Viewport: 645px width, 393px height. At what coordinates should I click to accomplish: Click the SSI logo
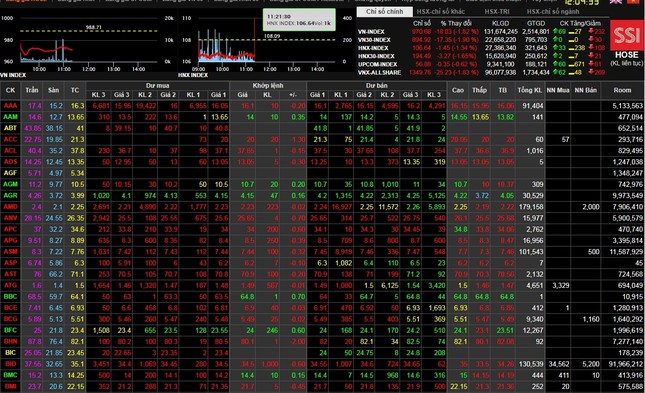click(x=626, y=35)
